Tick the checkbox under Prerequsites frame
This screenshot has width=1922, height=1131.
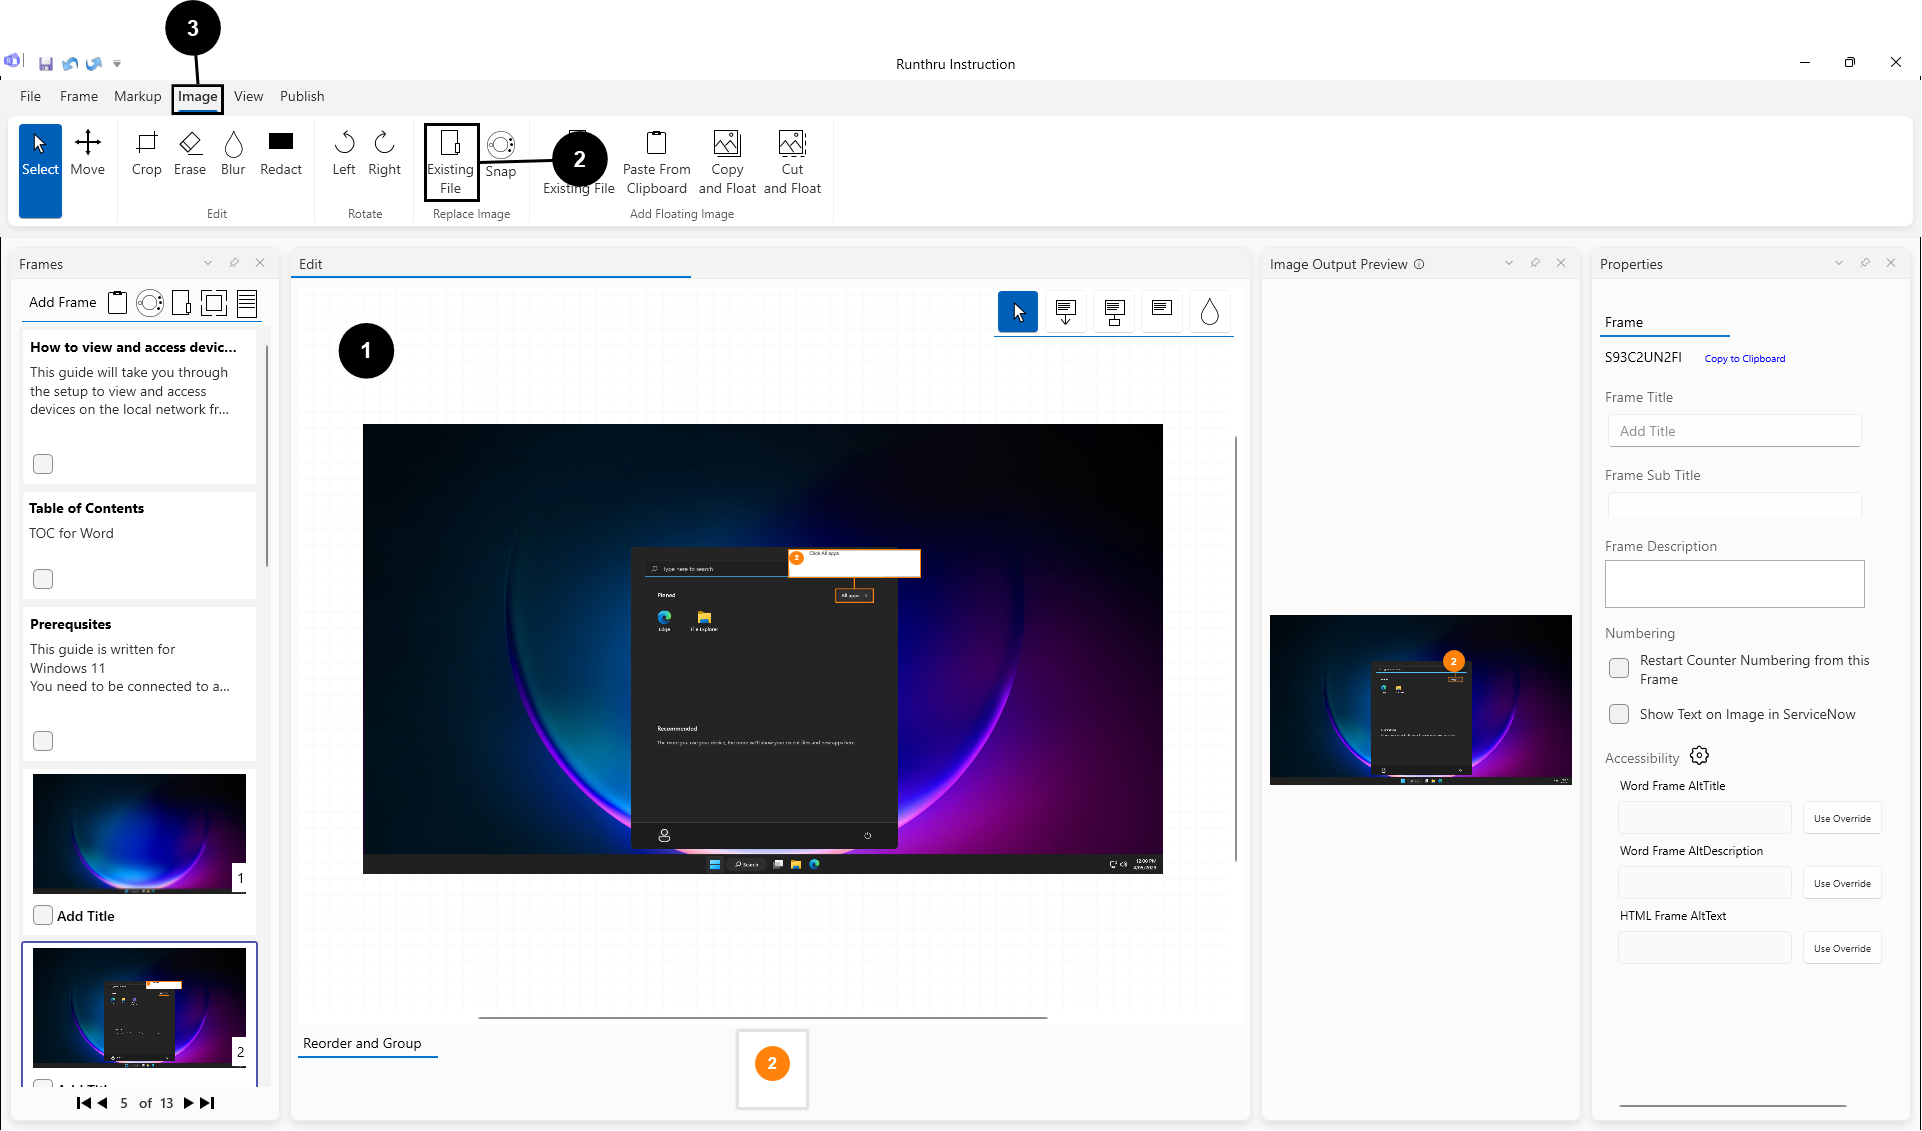point(43,741)
